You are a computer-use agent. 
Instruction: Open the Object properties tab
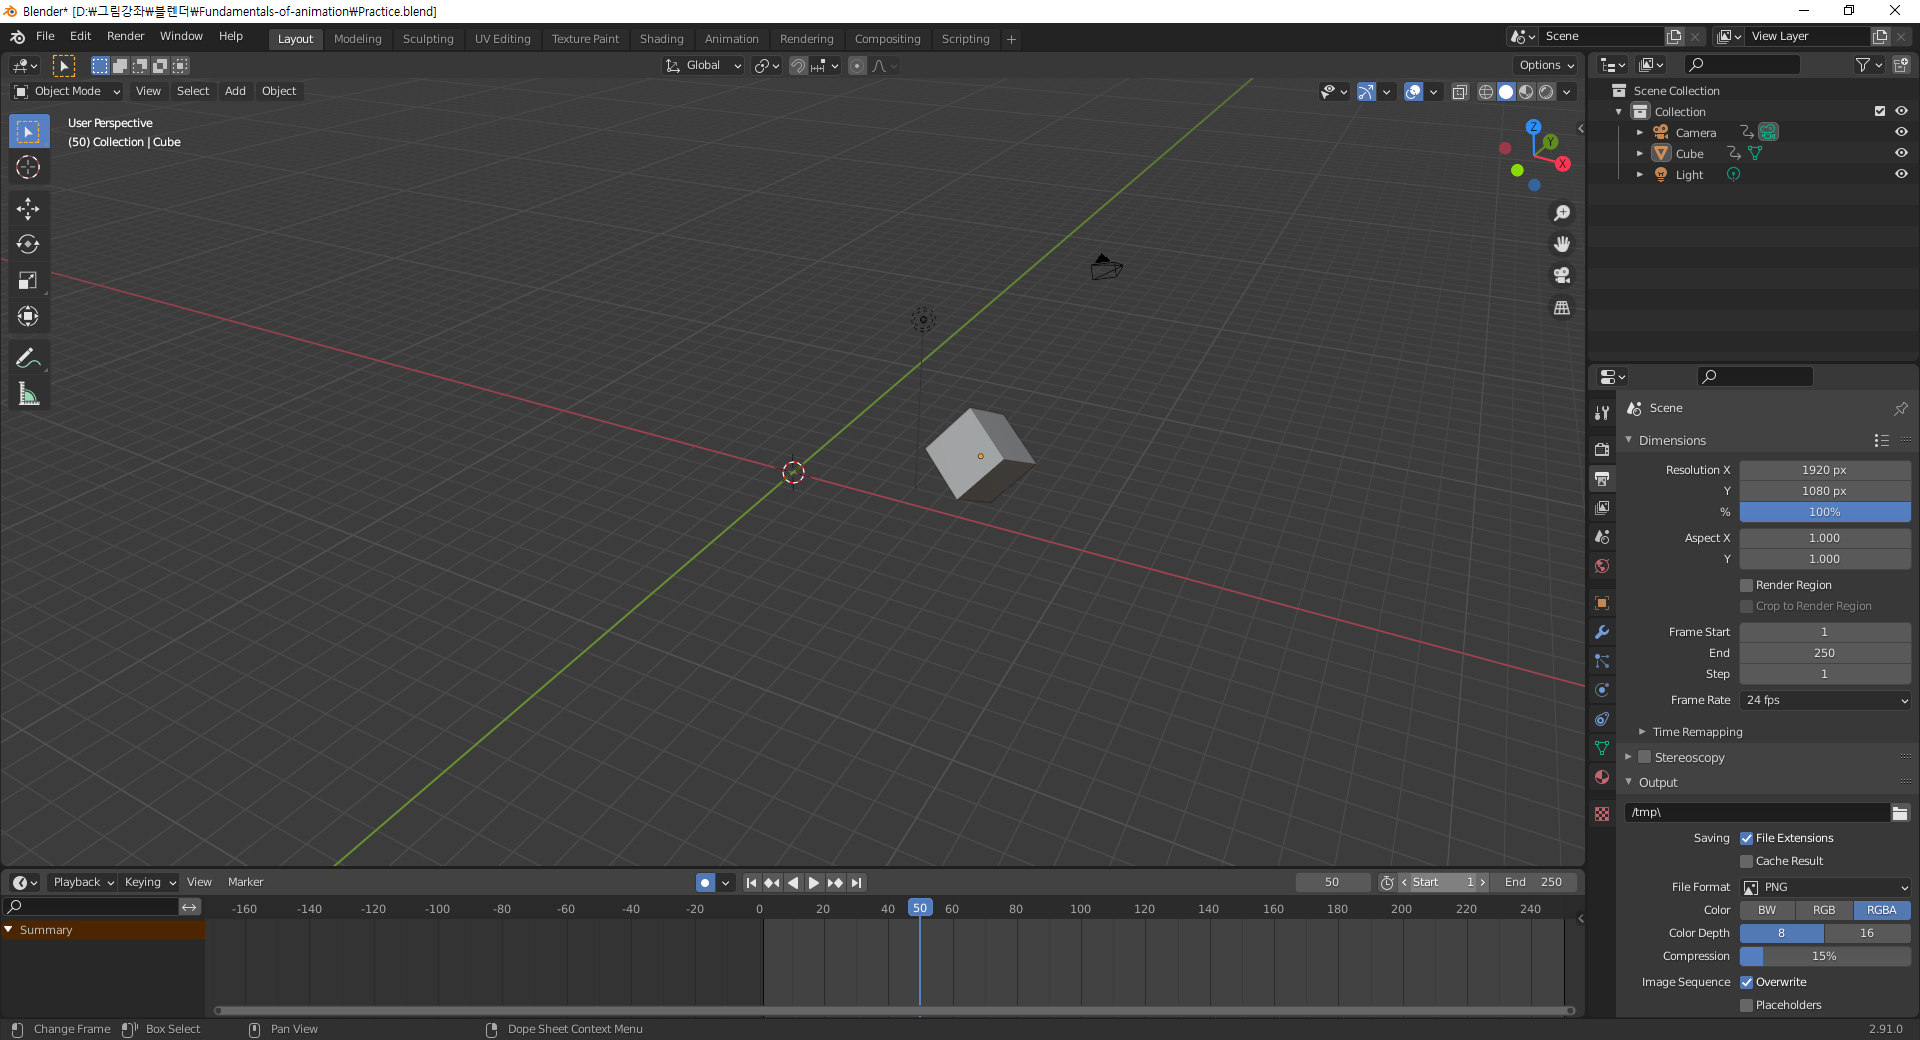[x=1602, y=603]
